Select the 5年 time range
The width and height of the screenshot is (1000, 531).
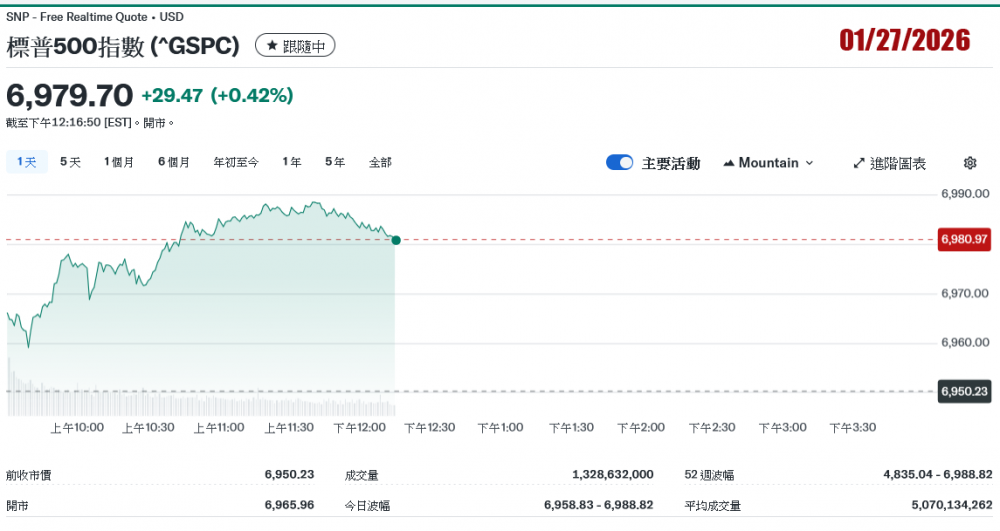335,162
